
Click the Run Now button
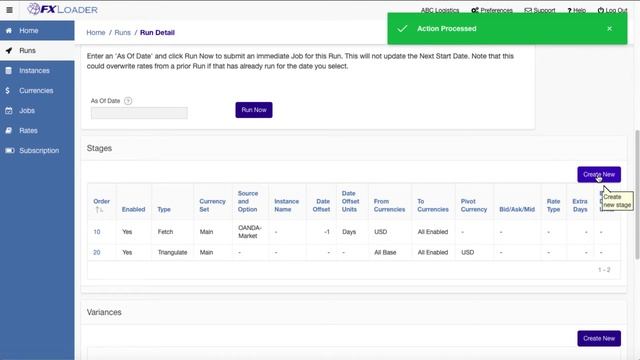pos(254,110)
